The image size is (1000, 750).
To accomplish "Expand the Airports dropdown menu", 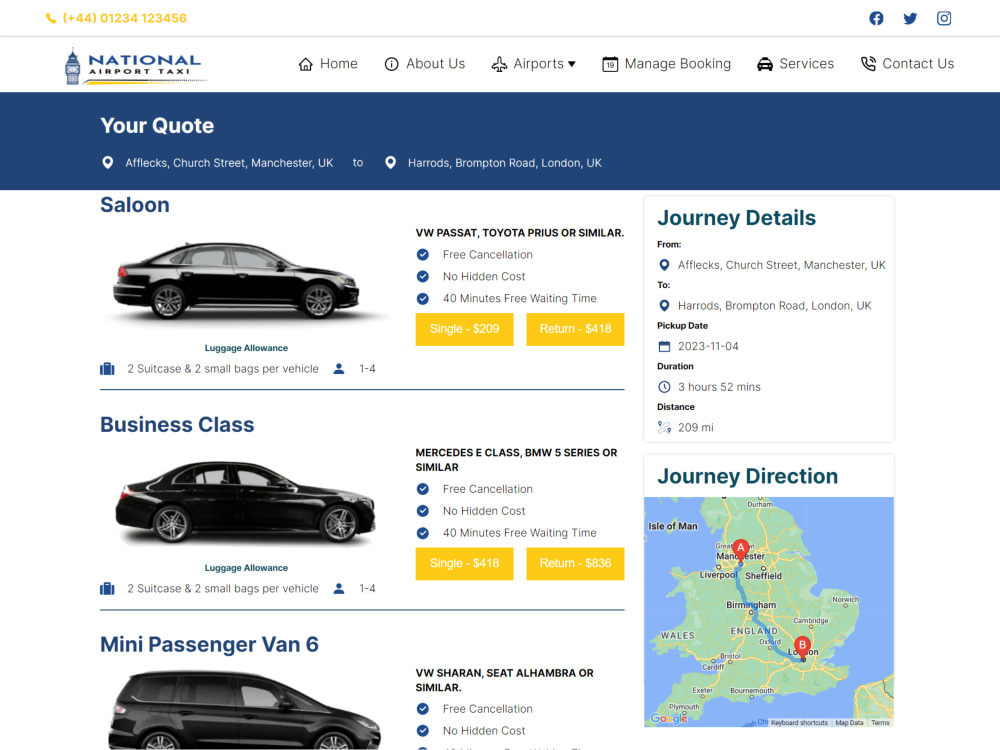I will tap(534, 64).
